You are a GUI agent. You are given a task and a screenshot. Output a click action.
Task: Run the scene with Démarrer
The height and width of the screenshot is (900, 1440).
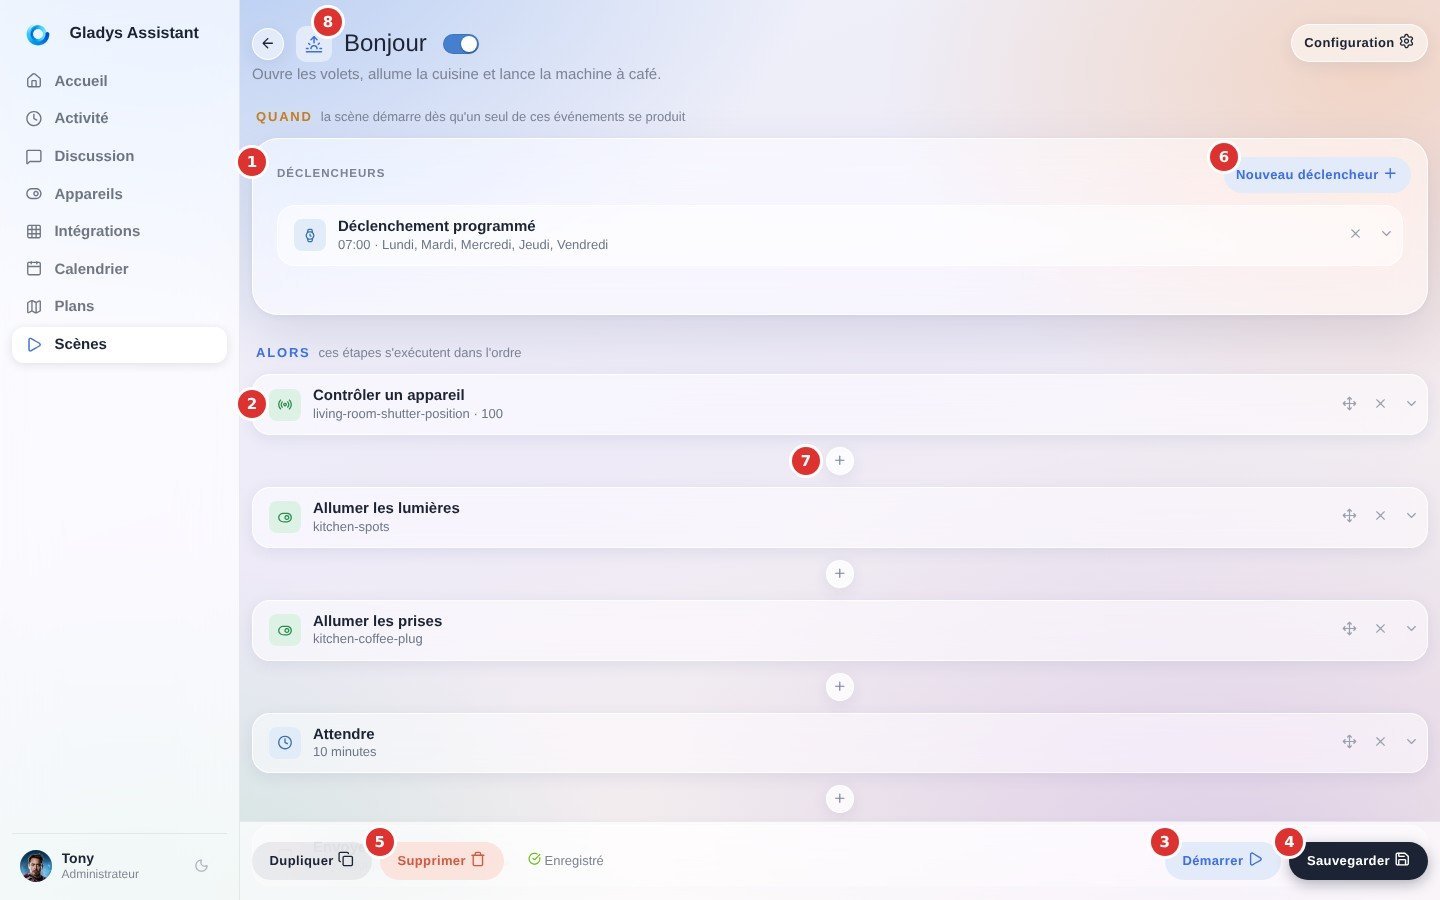1222,860
